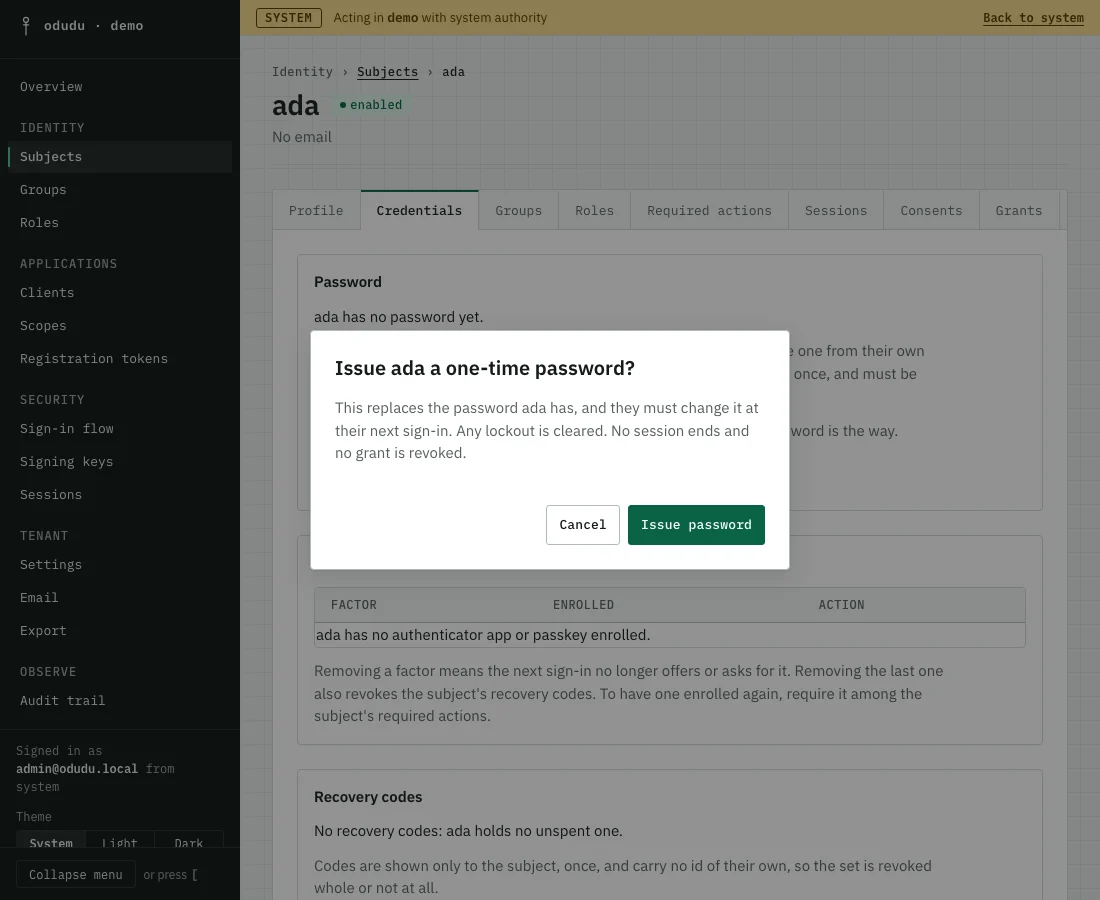Click the 'no authenticator app or passkey enrolled' row
This screenshot has width=1100, height=900.
[670, 635]
